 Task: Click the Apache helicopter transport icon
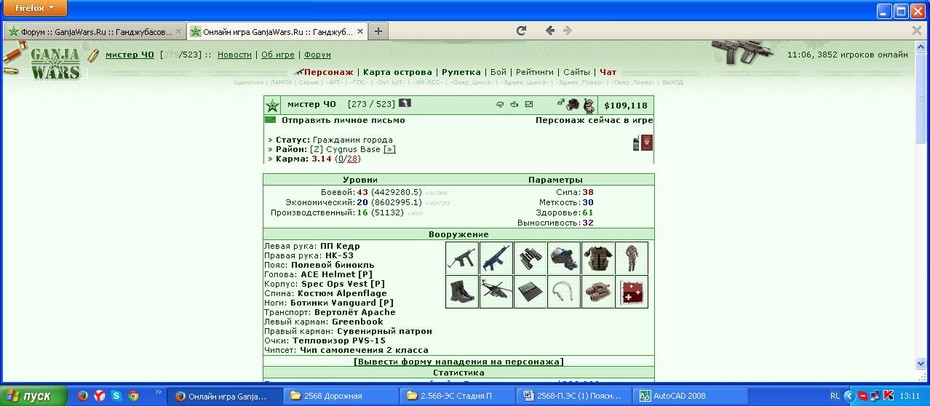pos(496,292)
